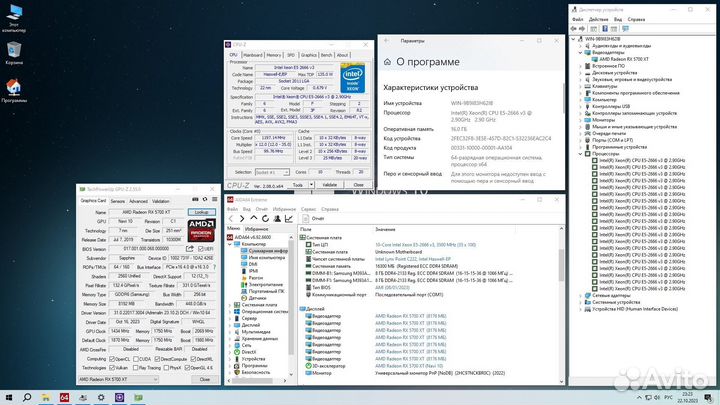This screenshot has width=720, height=405.
Task: Open Программы desktop icon
Action: click(x=14, y=90)
